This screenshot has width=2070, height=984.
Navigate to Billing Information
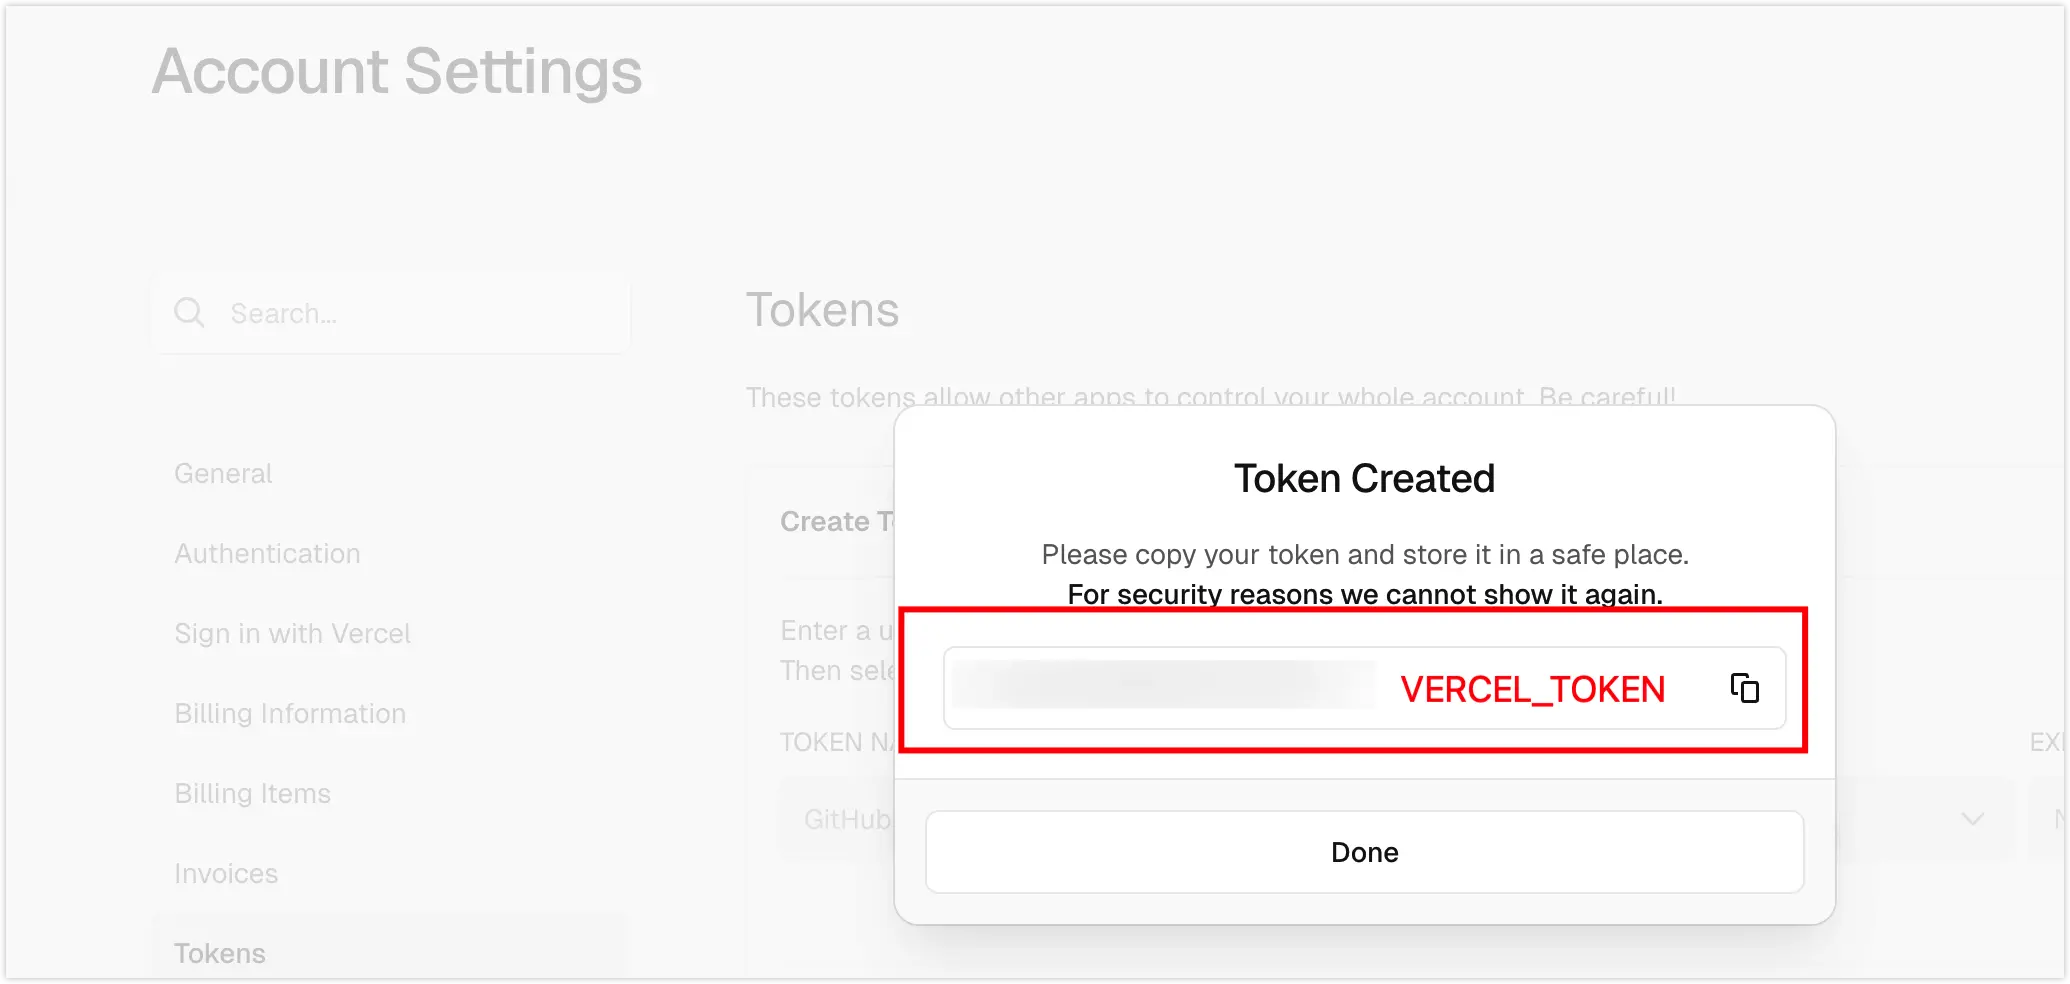click(290, 714)
